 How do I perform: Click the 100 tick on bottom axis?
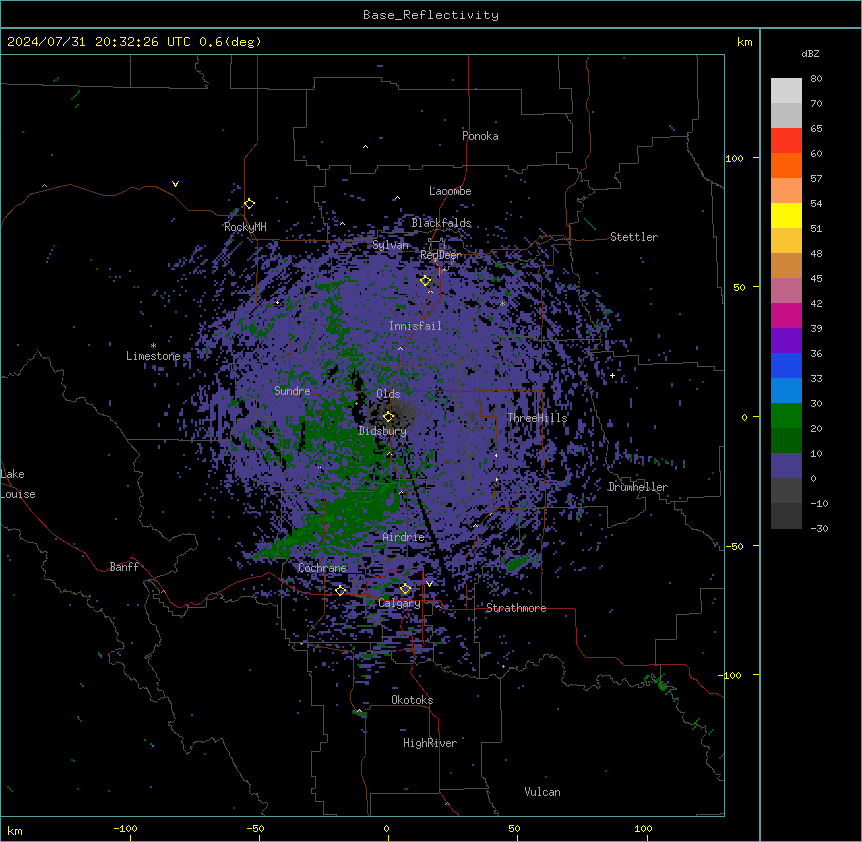(x=643, y=828)
